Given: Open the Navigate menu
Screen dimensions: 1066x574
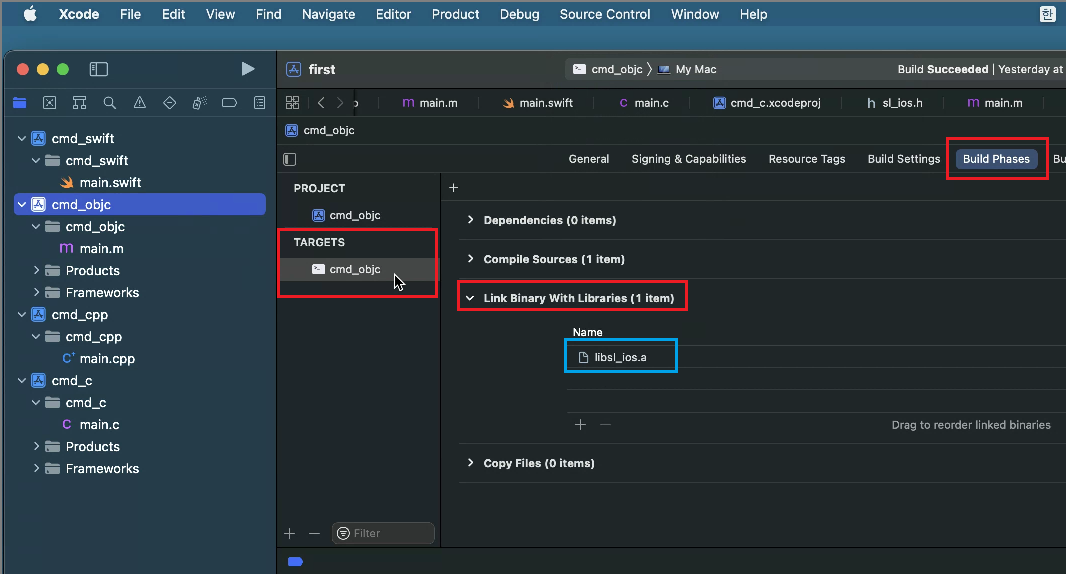Looking at the screenshot, I should (x=328, y=14).
